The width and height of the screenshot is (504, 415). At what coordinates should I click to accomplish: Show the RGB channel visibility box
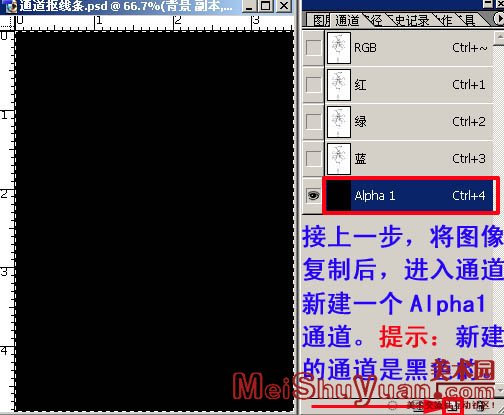pos(313,48)
